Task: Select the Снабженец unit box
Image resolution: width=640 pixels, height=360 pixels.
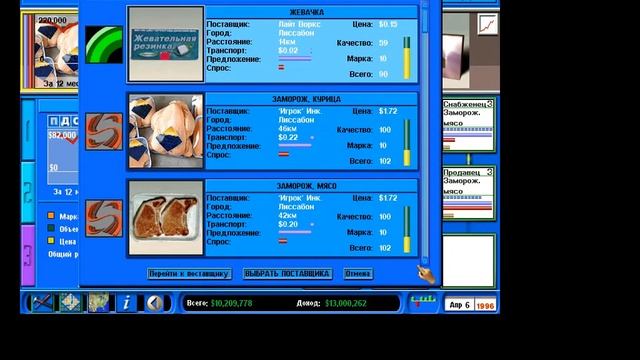Action: click(x=468, y=125)
